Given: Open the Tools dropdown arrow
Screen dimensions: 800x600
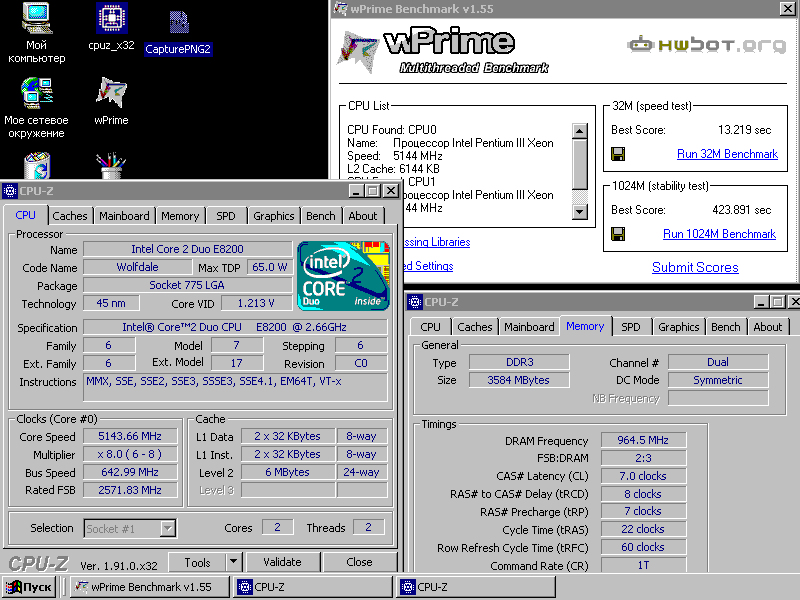Looking at the screenshot, I should (233, 562).
